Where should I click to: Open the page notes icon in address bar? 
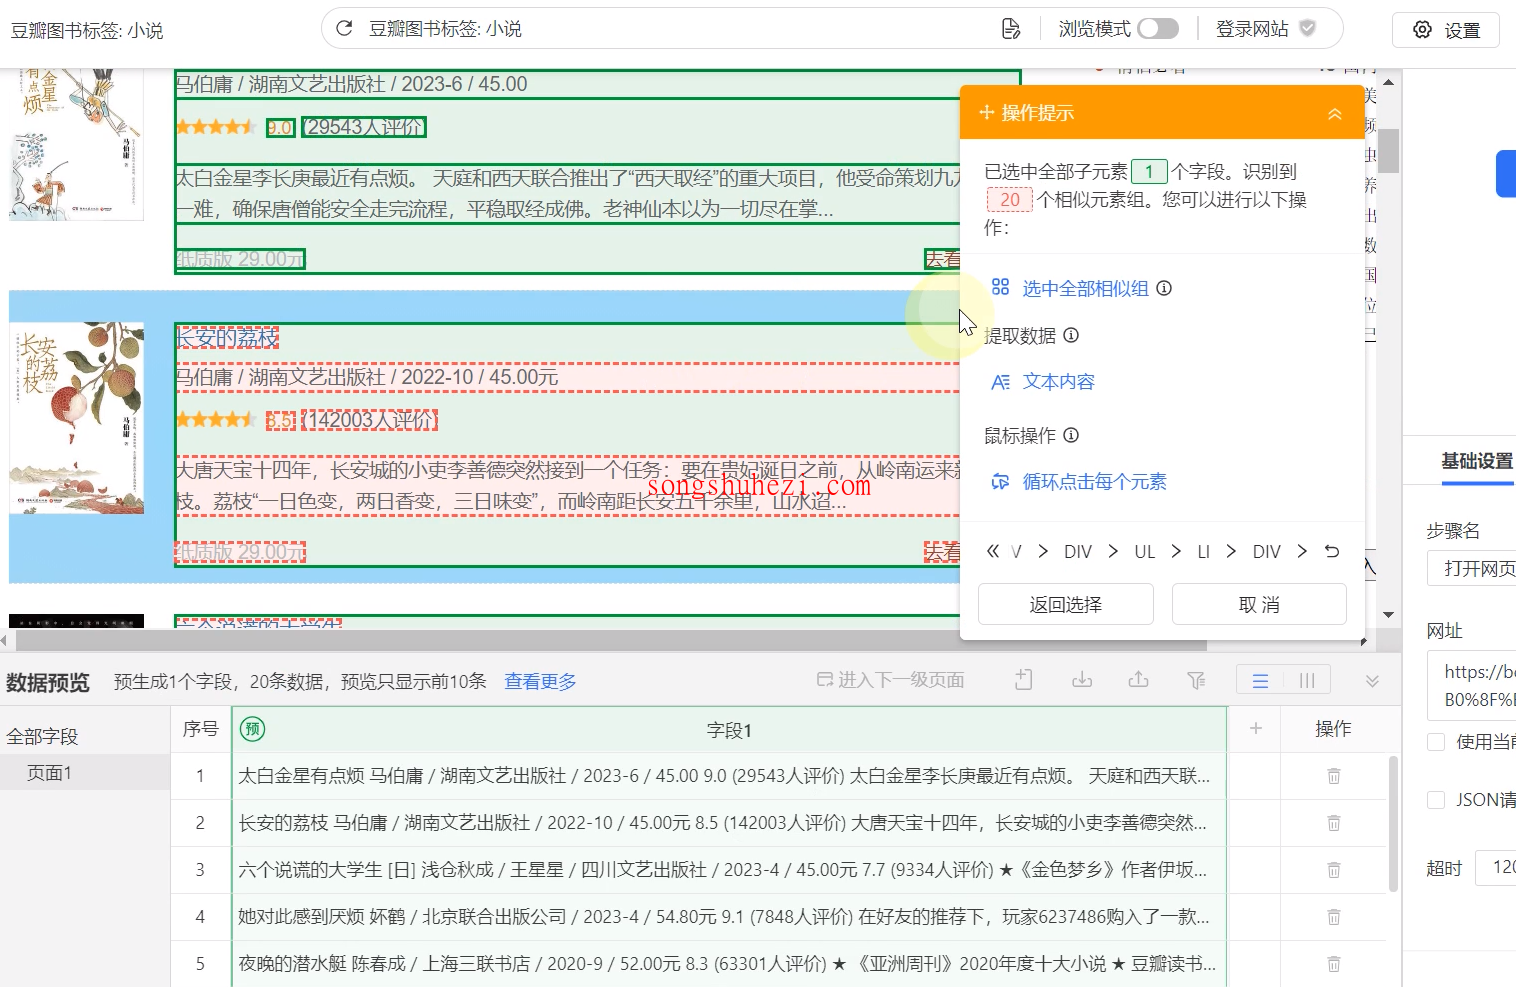coord(1011,29)
